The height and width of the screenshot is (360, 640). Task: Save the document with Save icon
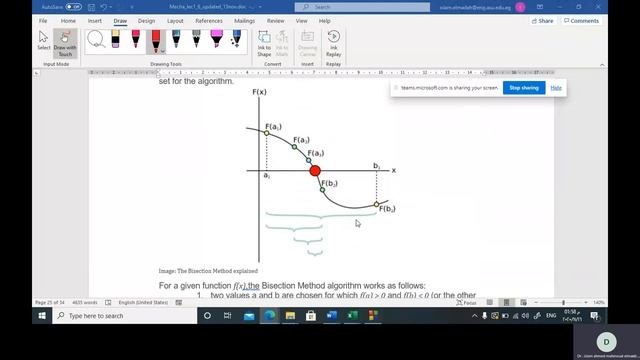pyautogui.click(x=91, y=7)
